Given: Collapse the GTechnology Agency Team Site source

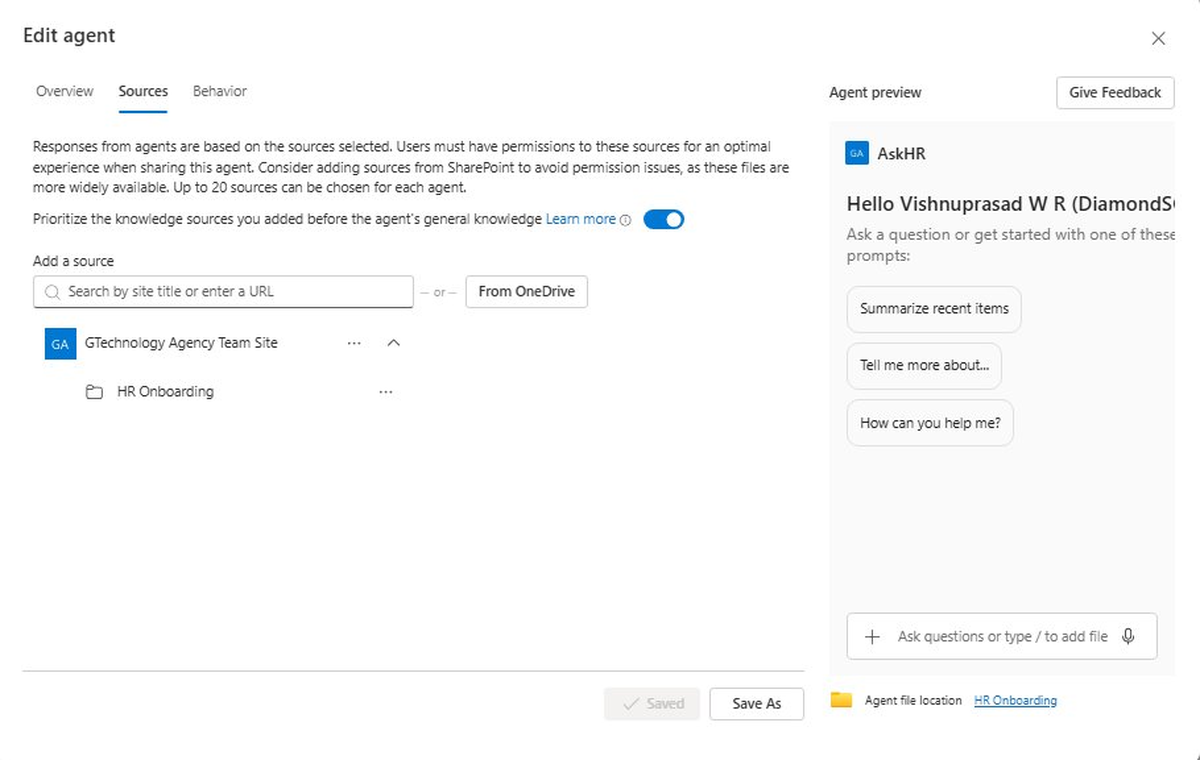Looking at the screenshot, I should [393, 342].
